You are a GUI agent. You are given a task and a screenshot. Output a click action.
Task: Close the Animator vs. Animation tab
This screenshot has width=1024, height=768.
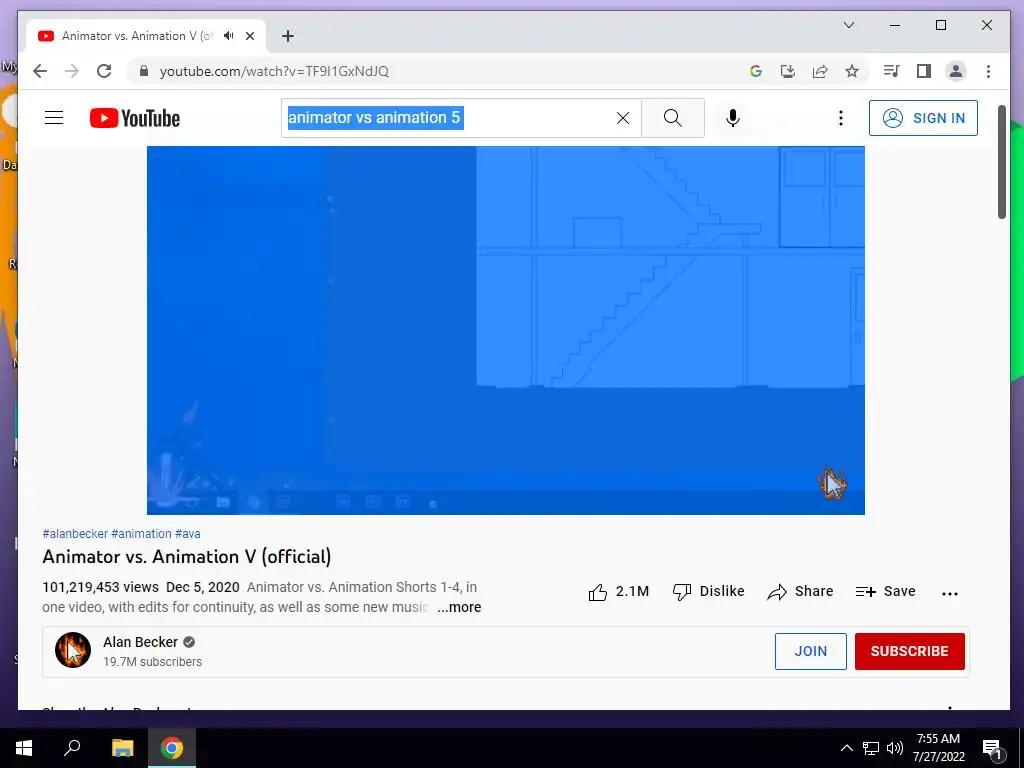(x=249, y=36)
